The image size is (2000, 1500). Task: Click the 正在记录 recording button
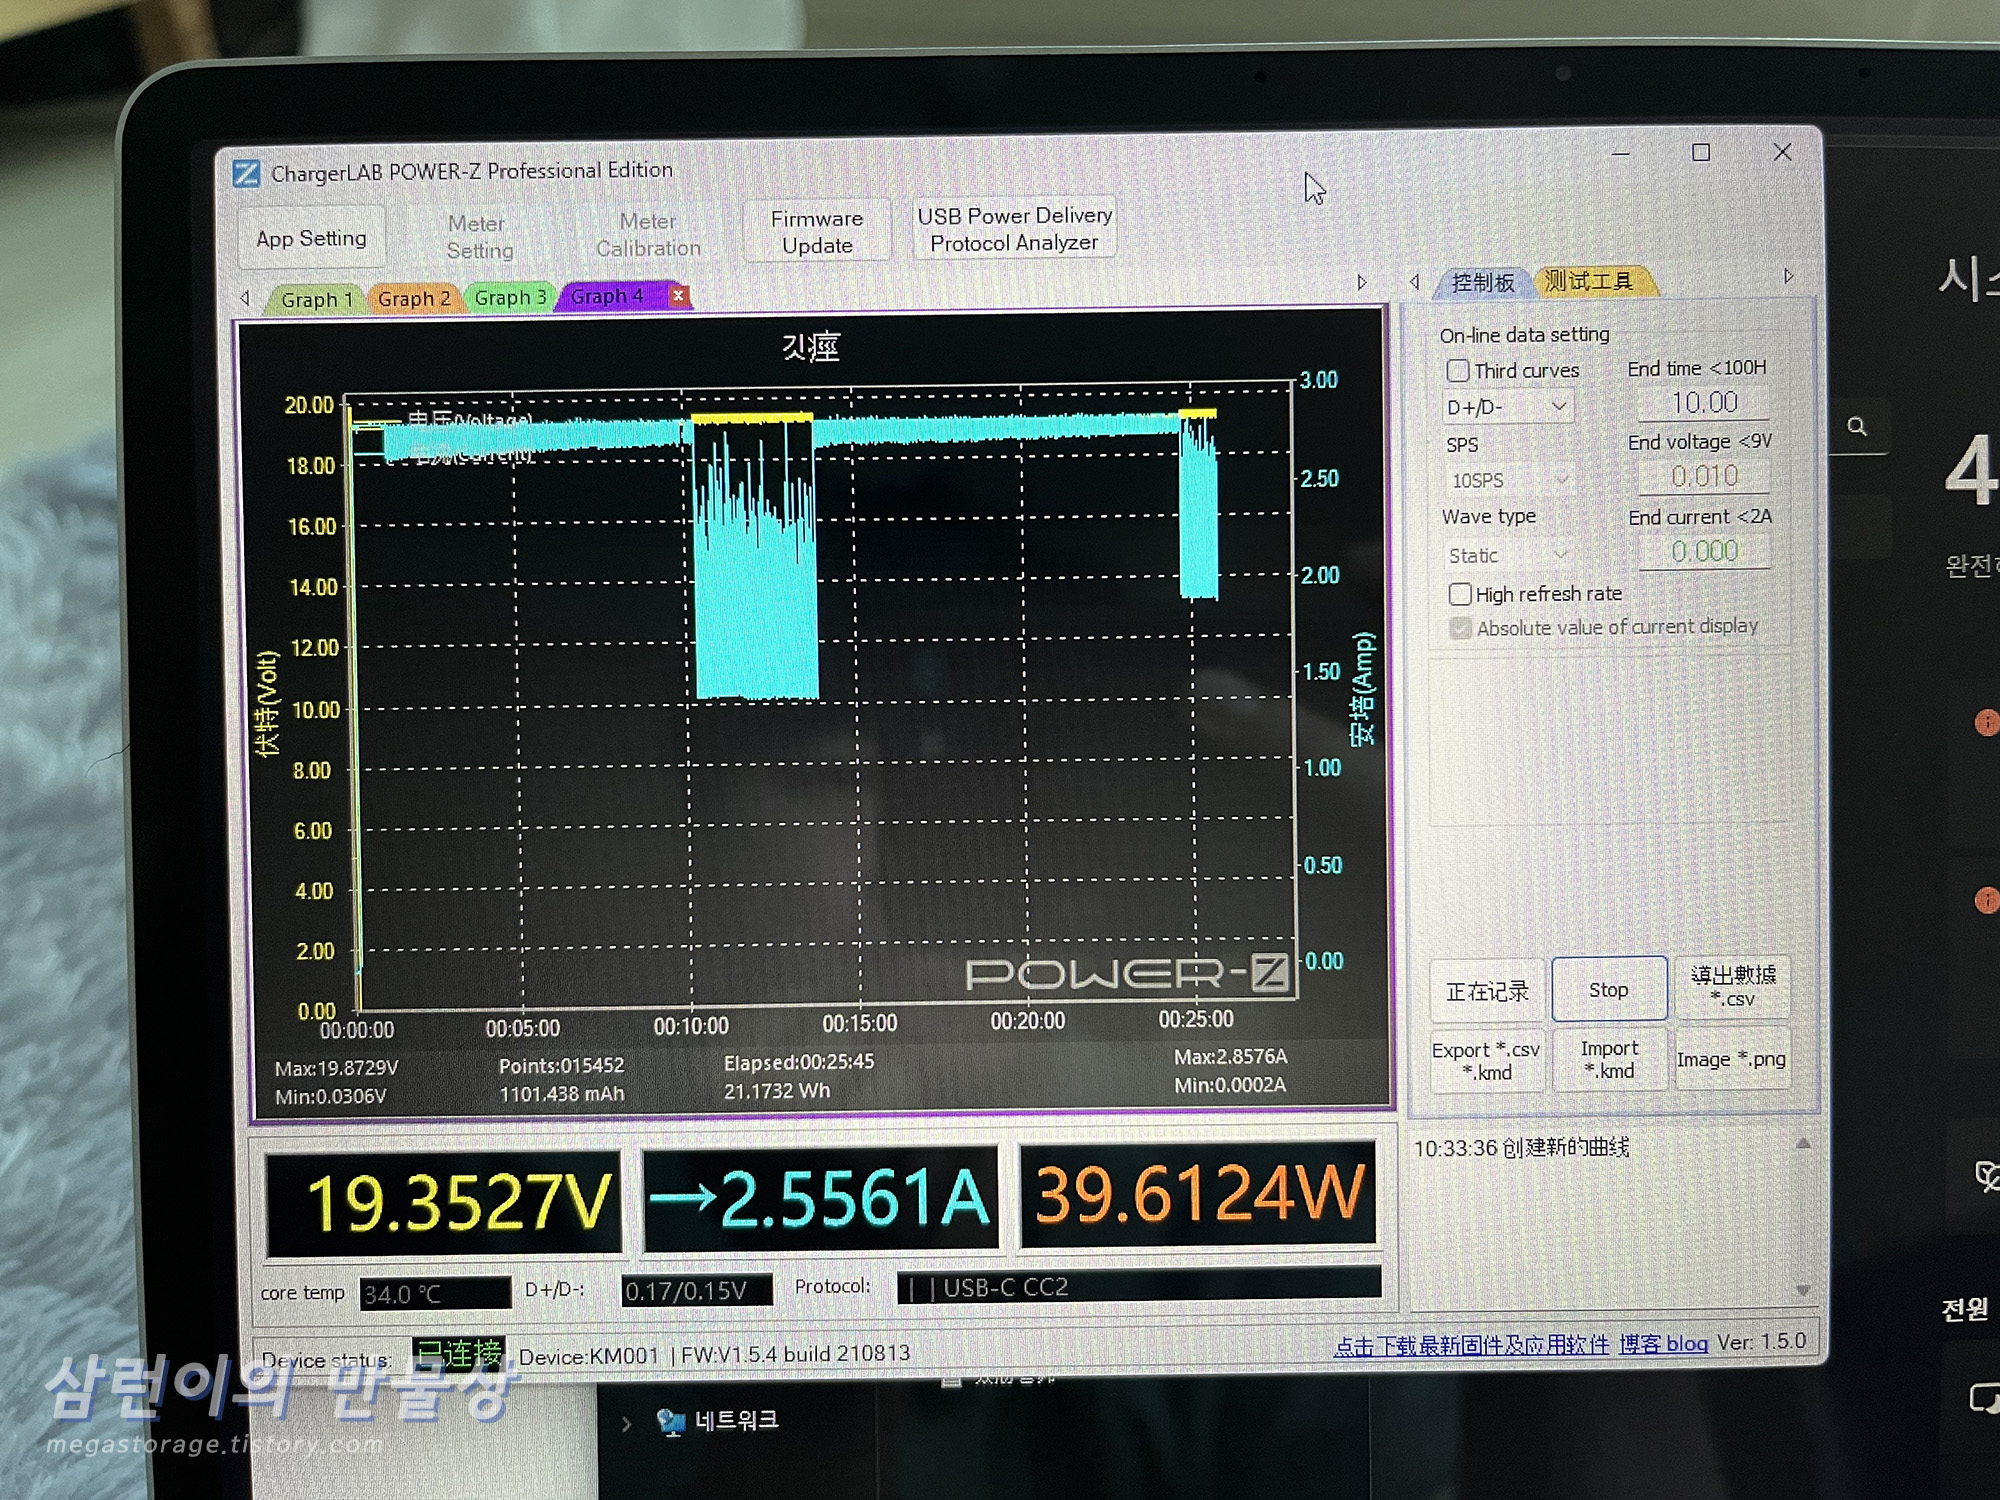coord(1488,991)
